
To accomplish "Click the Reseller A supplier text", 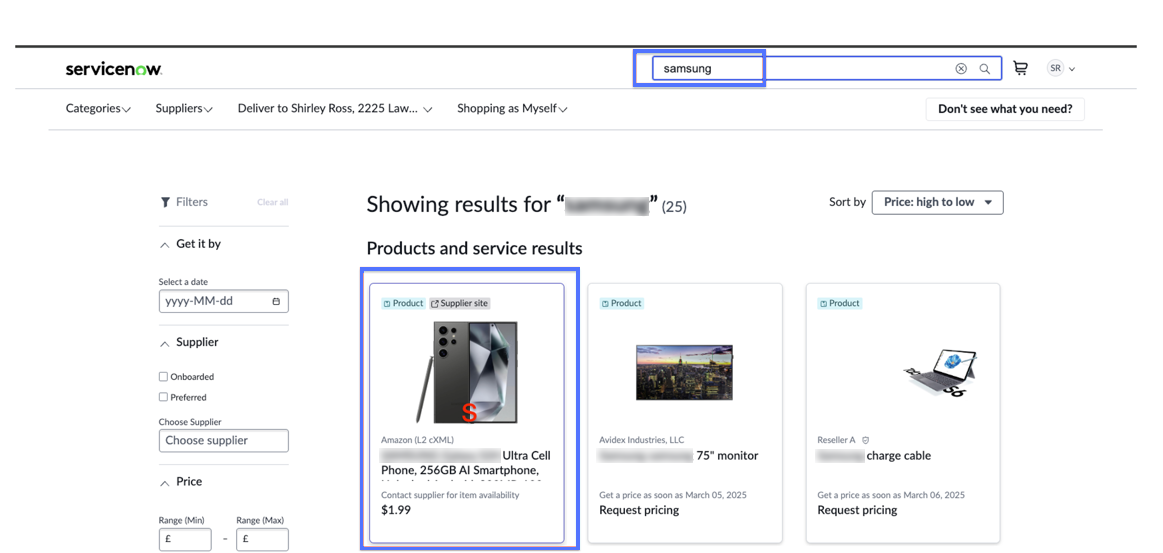I will pyautogui.click(x=836, y=440).
